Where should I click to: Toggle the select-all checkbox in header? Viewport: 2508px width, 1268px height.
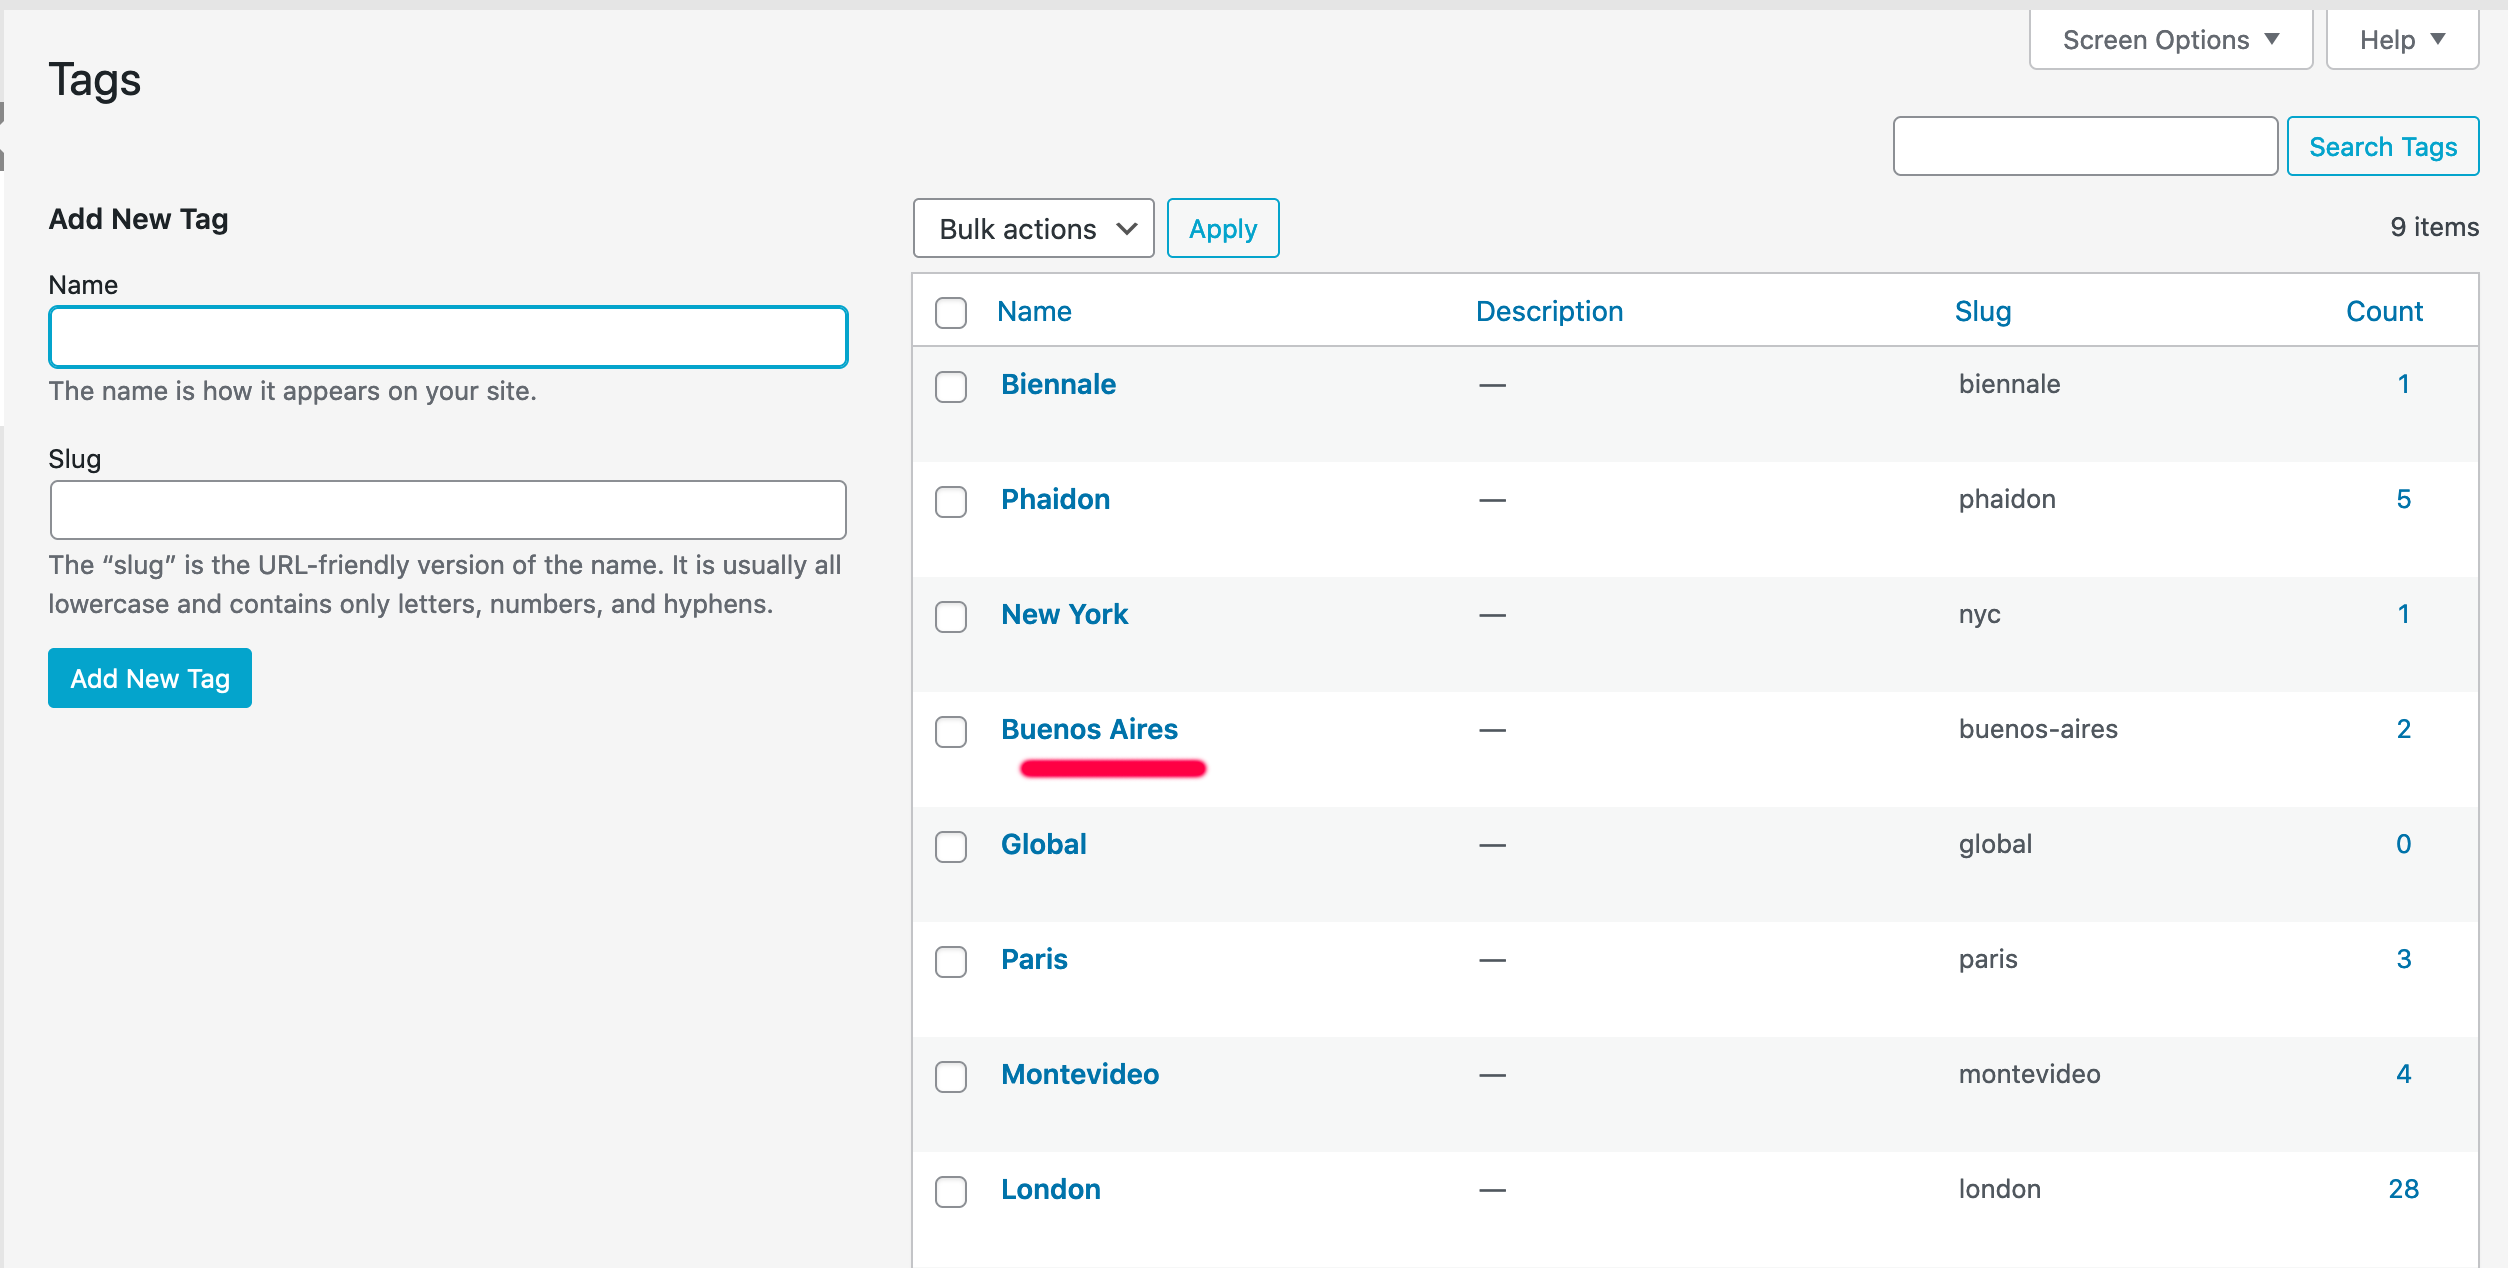[951, 312]
